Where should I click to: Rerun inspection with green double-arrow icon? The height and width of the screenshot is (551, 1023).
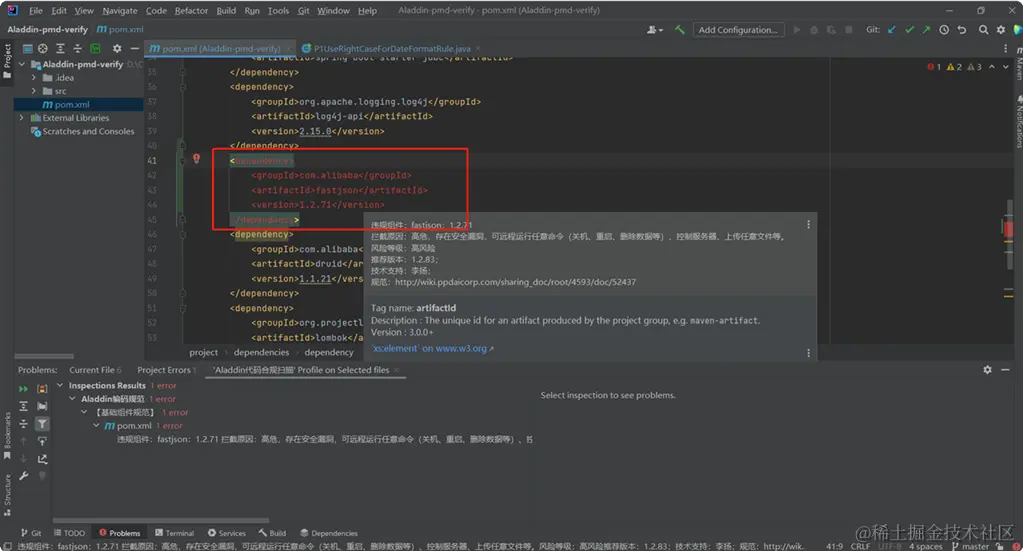click(x=23, y=389)
